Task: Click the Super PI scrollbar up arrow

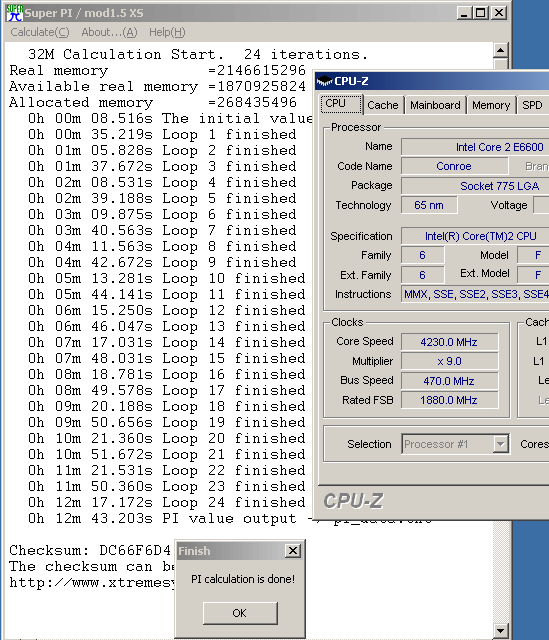Action: point(500,51)
